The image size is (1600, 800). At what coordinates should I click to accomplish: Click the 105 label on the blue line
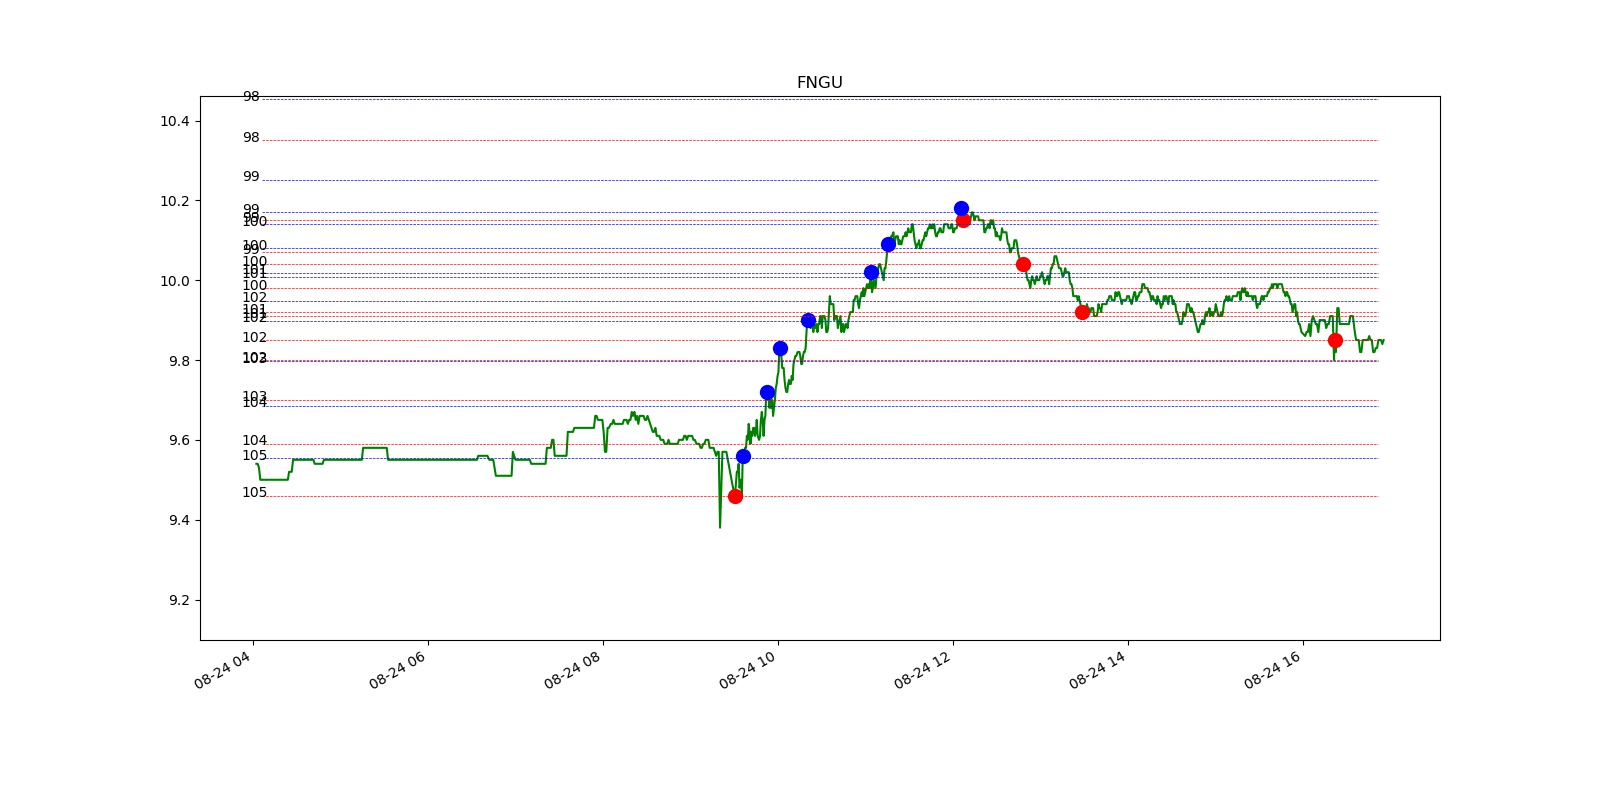255,456
